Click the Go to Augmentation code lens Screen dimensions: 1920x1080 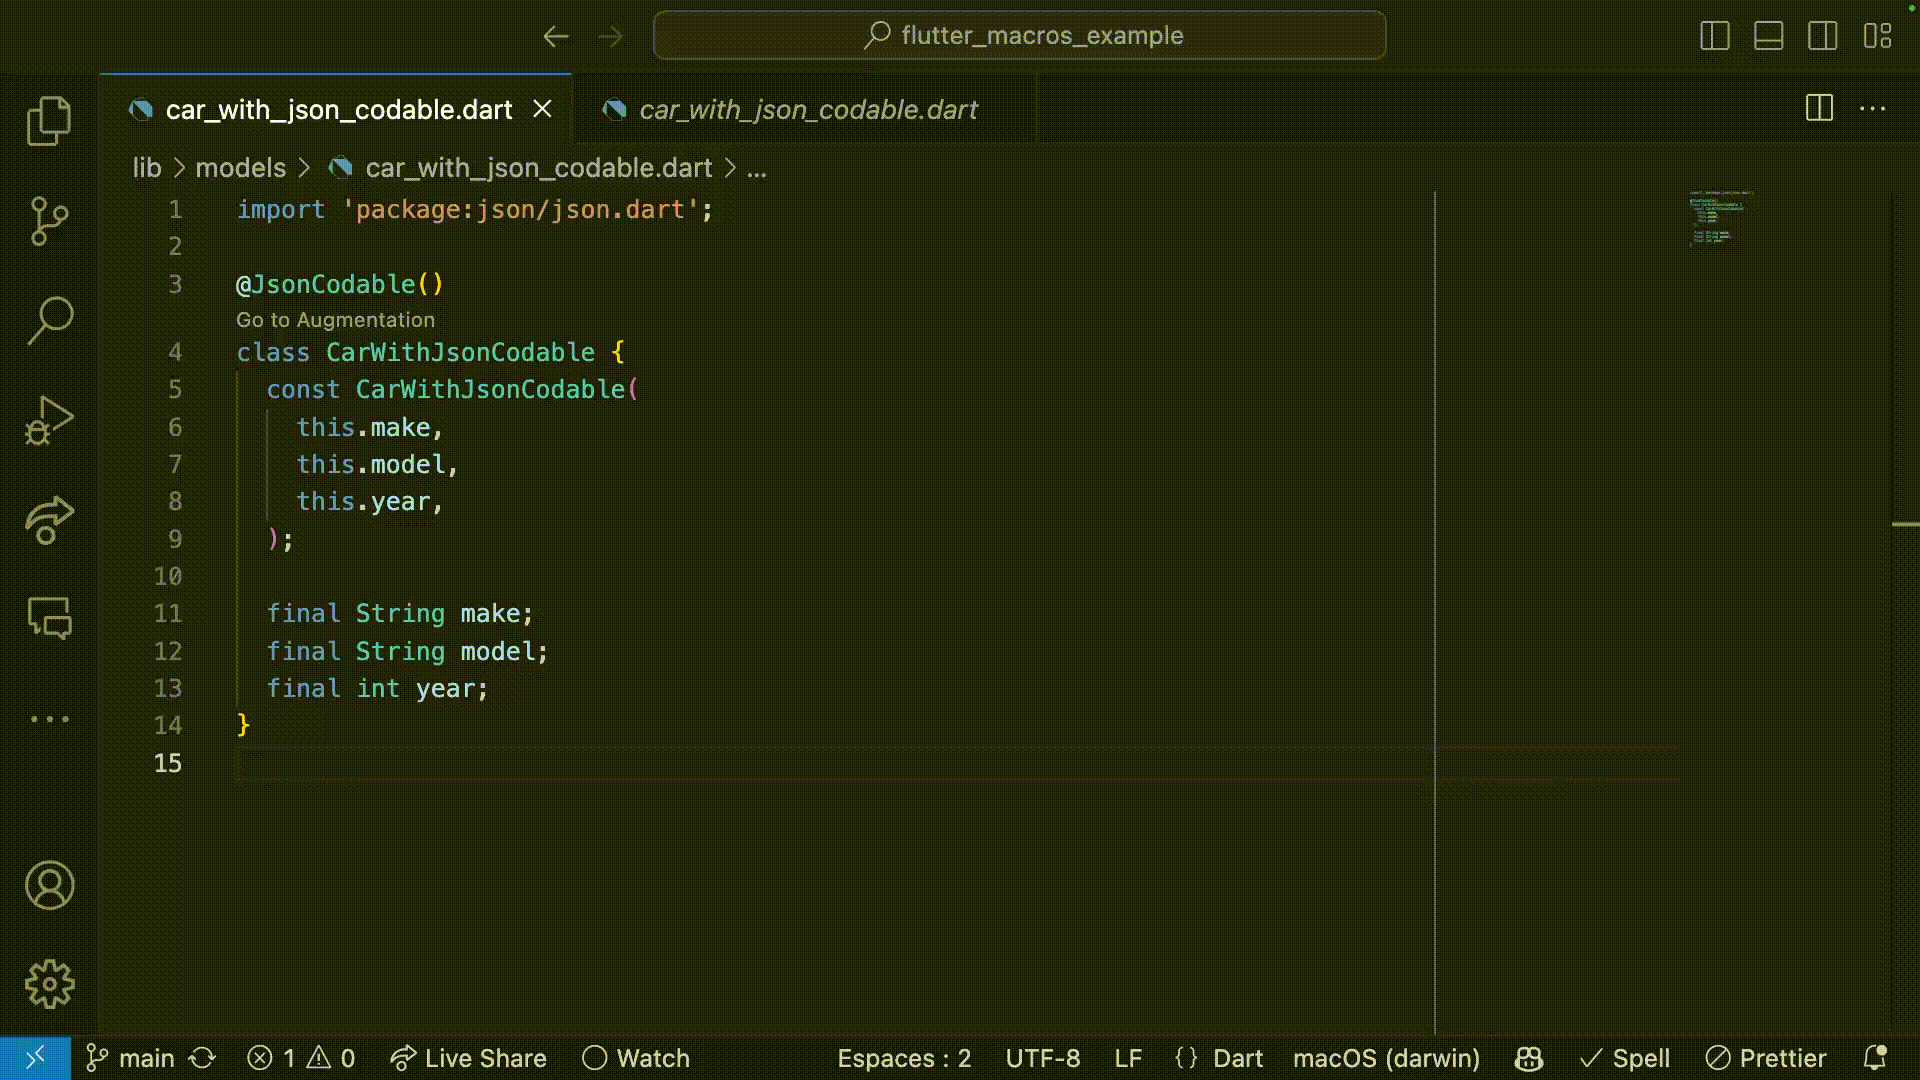335,320
